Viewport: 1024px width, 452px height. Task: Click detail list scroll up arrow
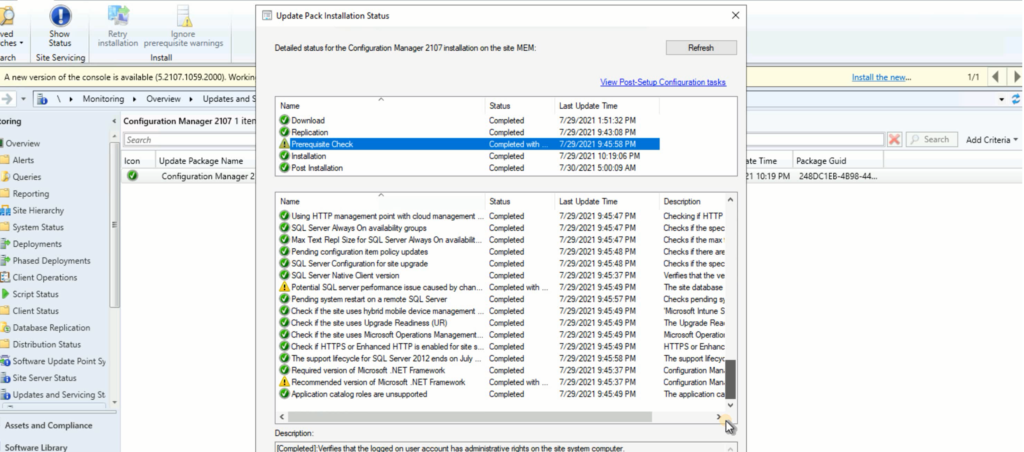pos(731,199)
